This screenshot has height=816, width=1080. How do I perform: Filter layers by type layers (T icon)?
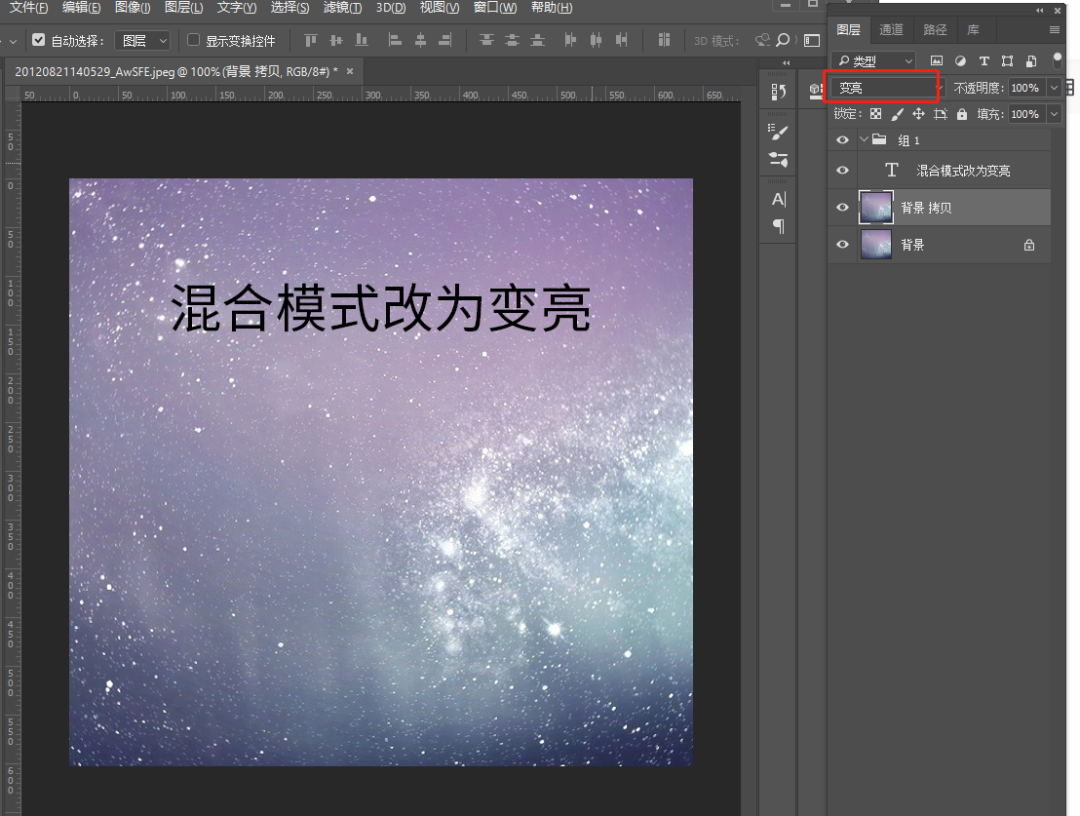tap(984, 62)
